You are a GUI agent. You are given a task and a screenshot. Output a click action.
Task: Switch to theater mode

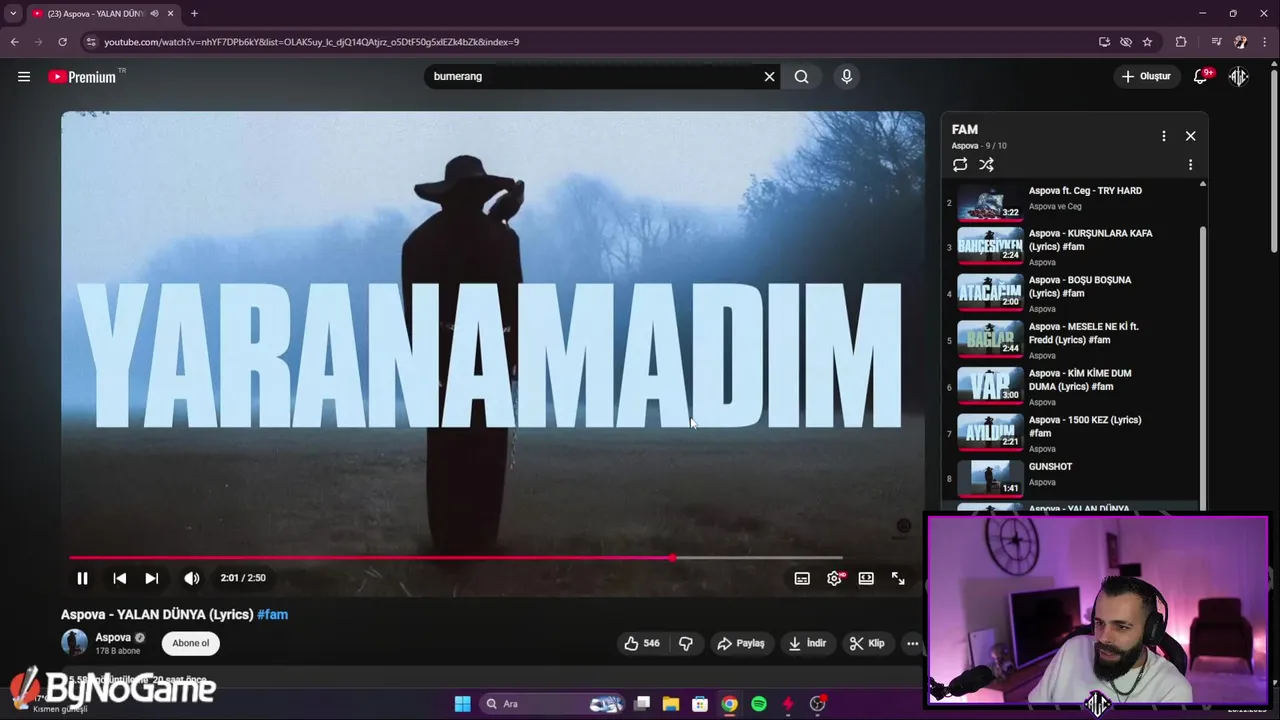pyautogui.click(x=866, y=578)
